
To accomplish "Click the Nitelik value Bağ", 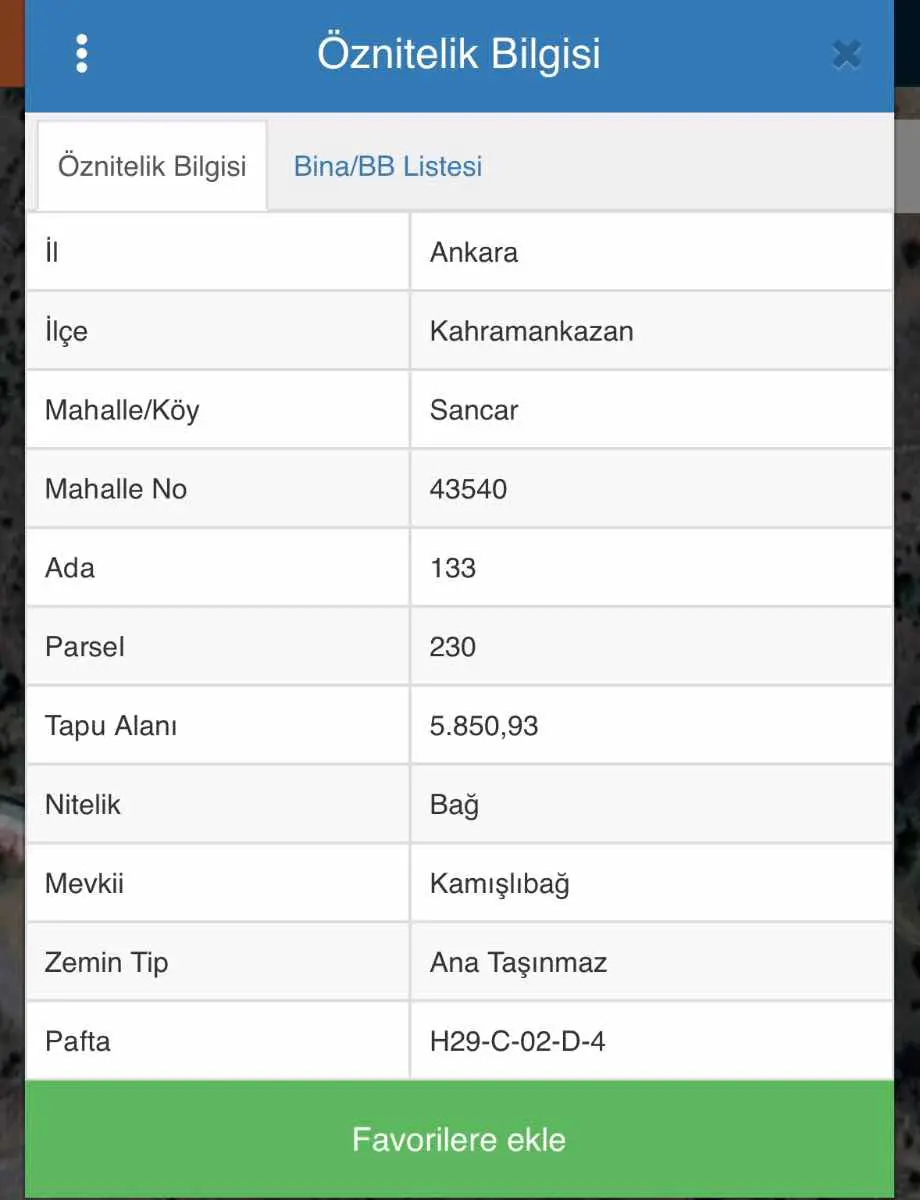I will (455, 805).
